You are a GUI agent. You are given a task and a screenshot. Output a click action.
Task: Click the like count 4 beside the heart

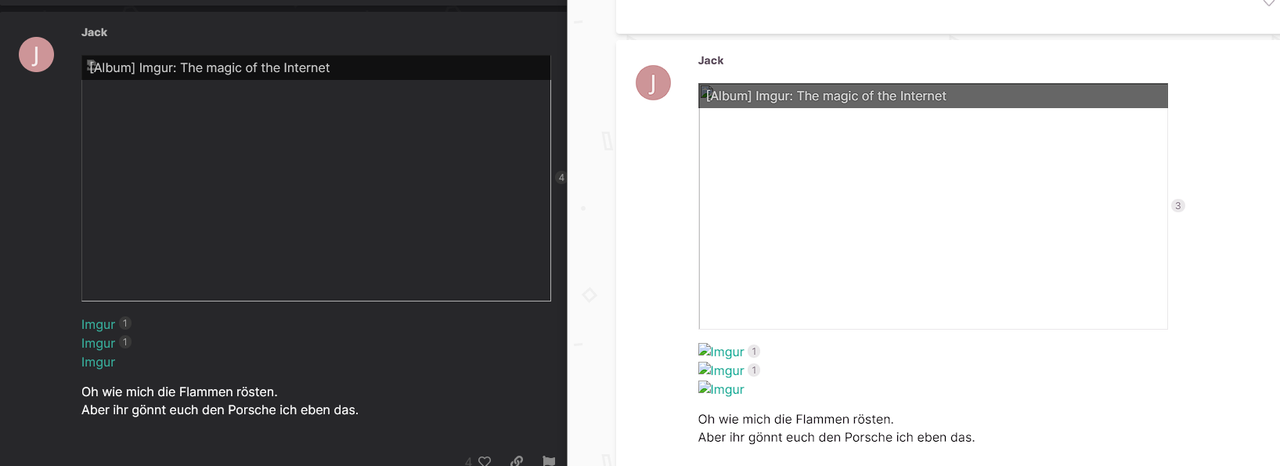[x=468, y=461]
